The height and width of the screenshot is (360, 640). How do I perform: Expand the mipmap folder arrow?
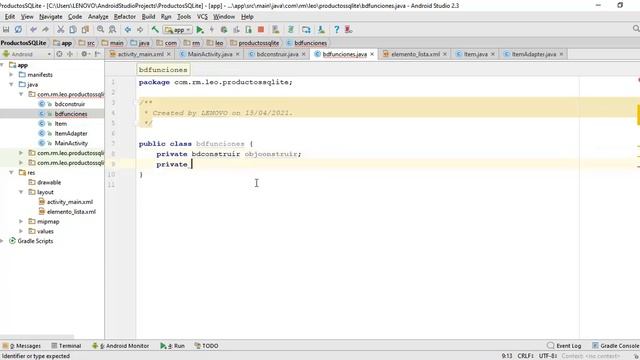(21, 222)
